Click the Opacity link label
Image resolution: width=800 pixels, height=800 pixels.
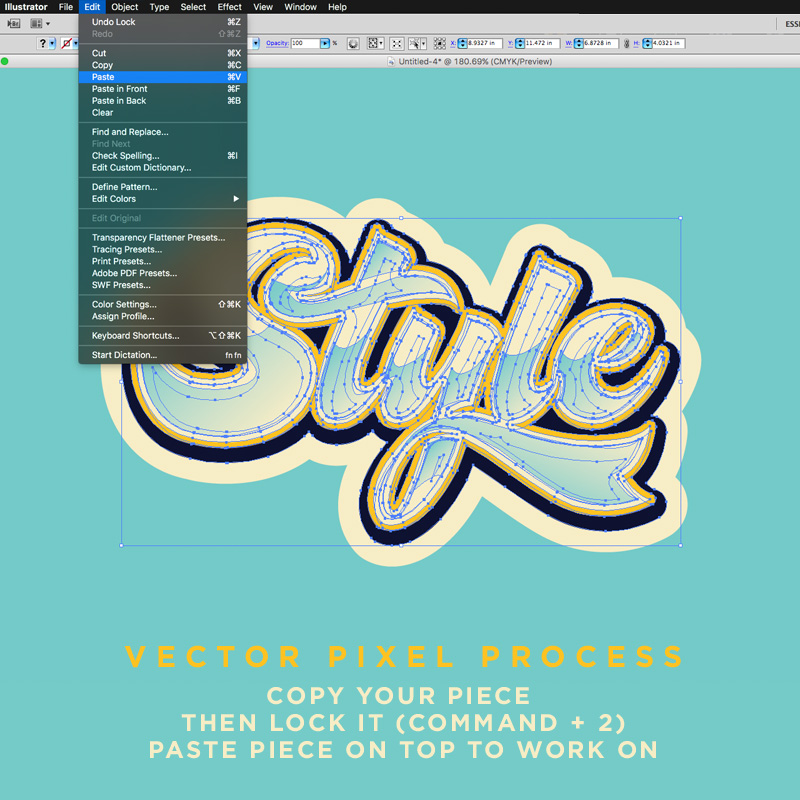click(277, 43)
